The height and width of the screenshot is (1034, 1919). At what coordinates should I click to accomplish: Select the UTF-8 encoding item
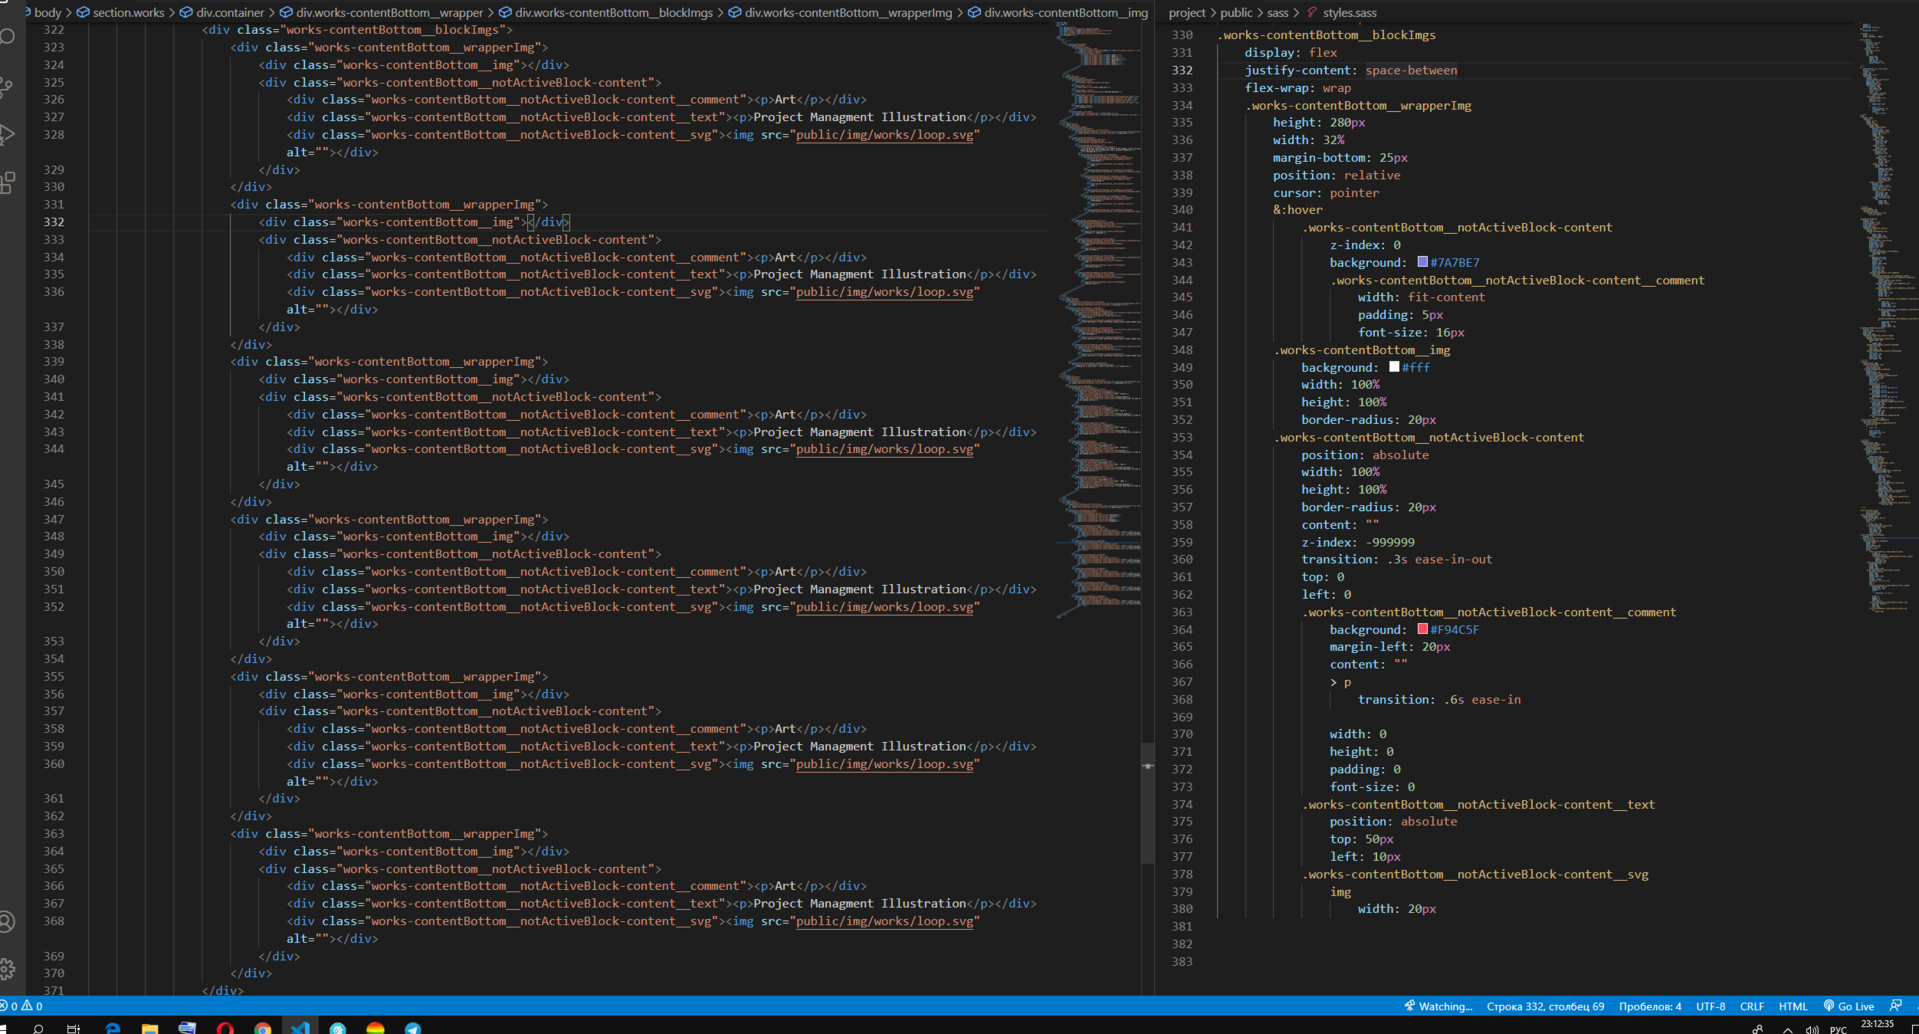1711,1006
